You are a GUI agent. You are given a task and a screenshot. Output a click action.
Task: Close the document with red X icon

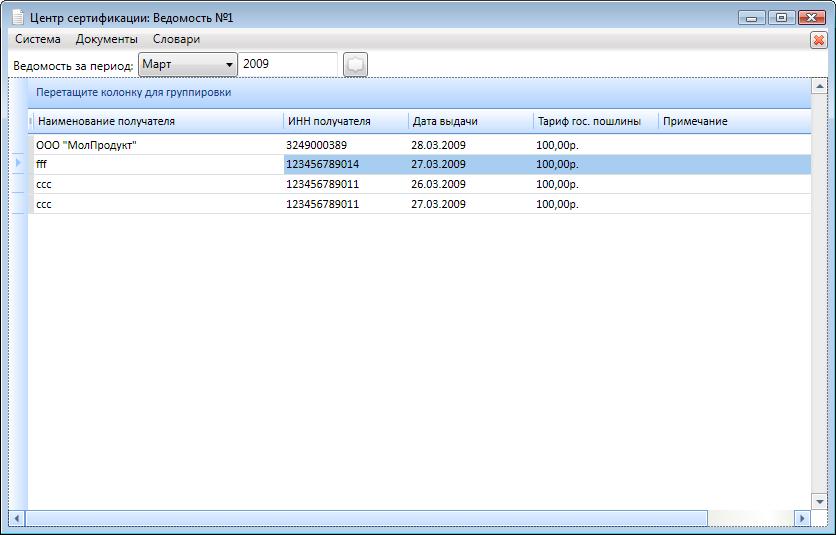pyautogui.click(x=818, y=40)
